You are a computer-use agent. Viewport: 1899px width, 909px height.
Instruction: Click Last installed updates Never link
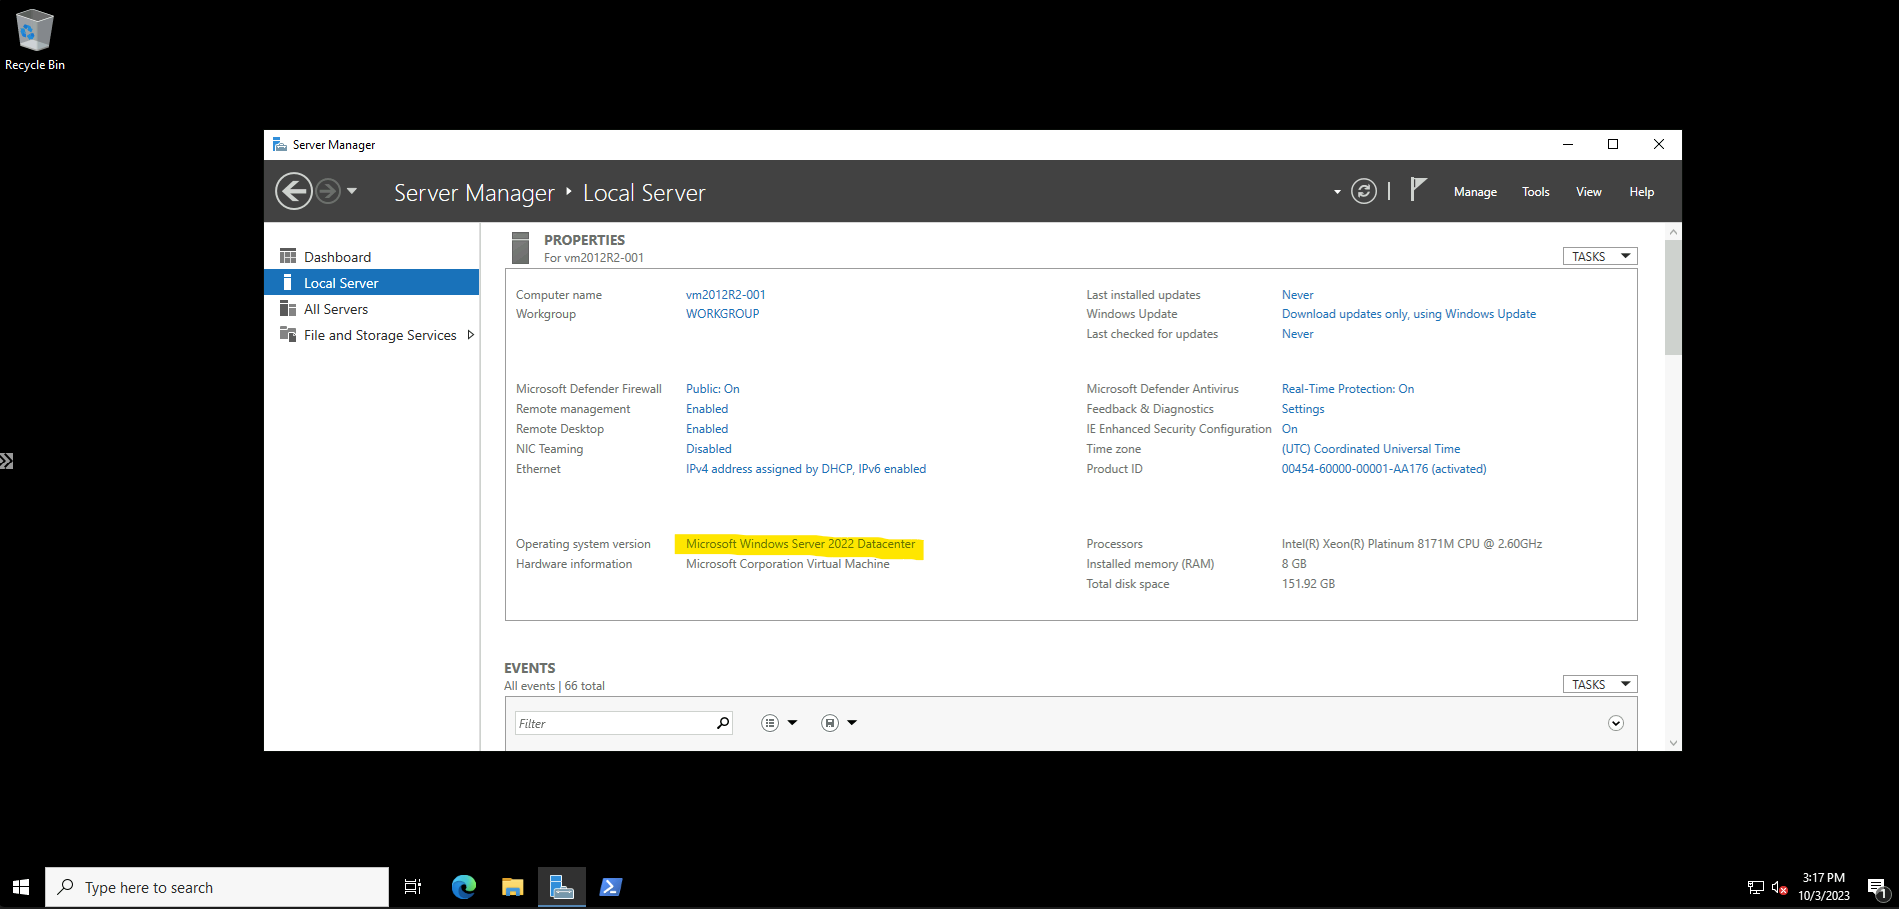tap(1298, 295)
